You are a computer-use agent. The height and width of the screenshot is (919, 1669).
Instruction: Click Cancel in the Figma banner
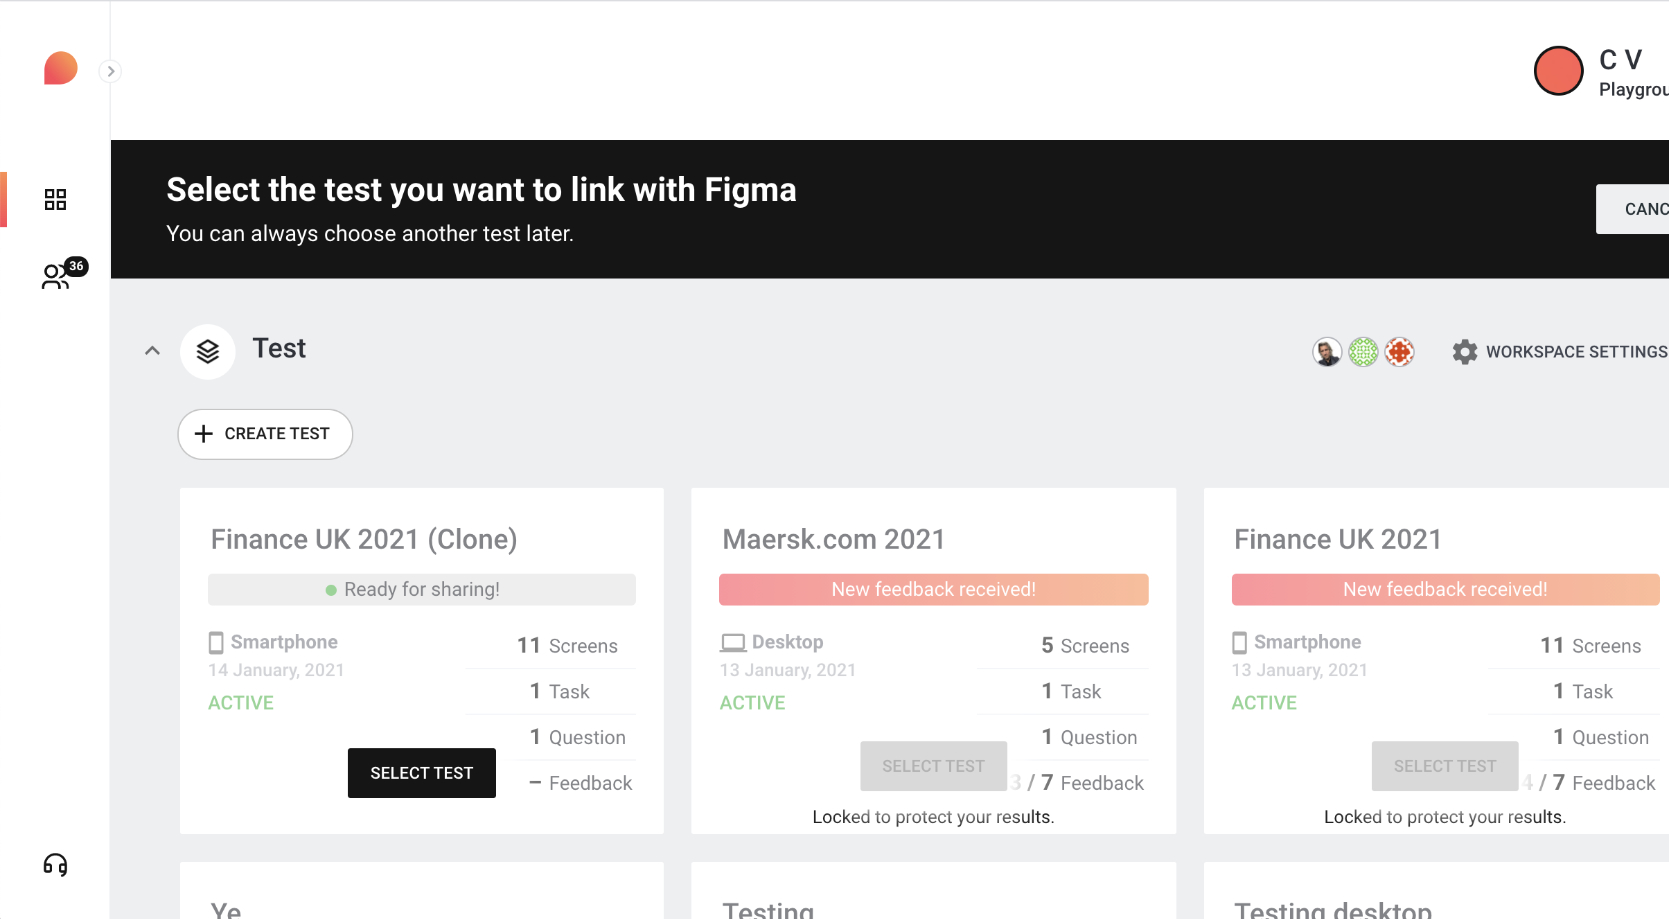[x=1633, y=209]
